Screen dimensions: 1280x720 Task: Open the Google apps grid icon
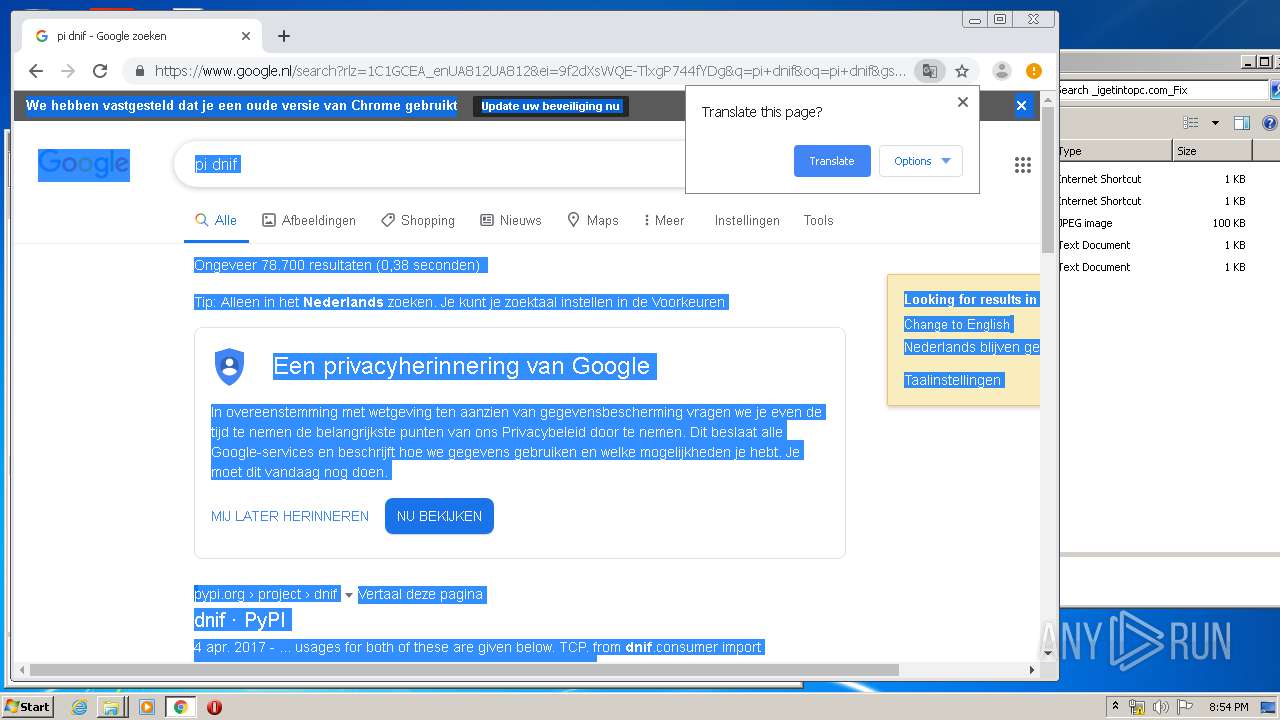pyautogui.click(x=1023, y=165)
